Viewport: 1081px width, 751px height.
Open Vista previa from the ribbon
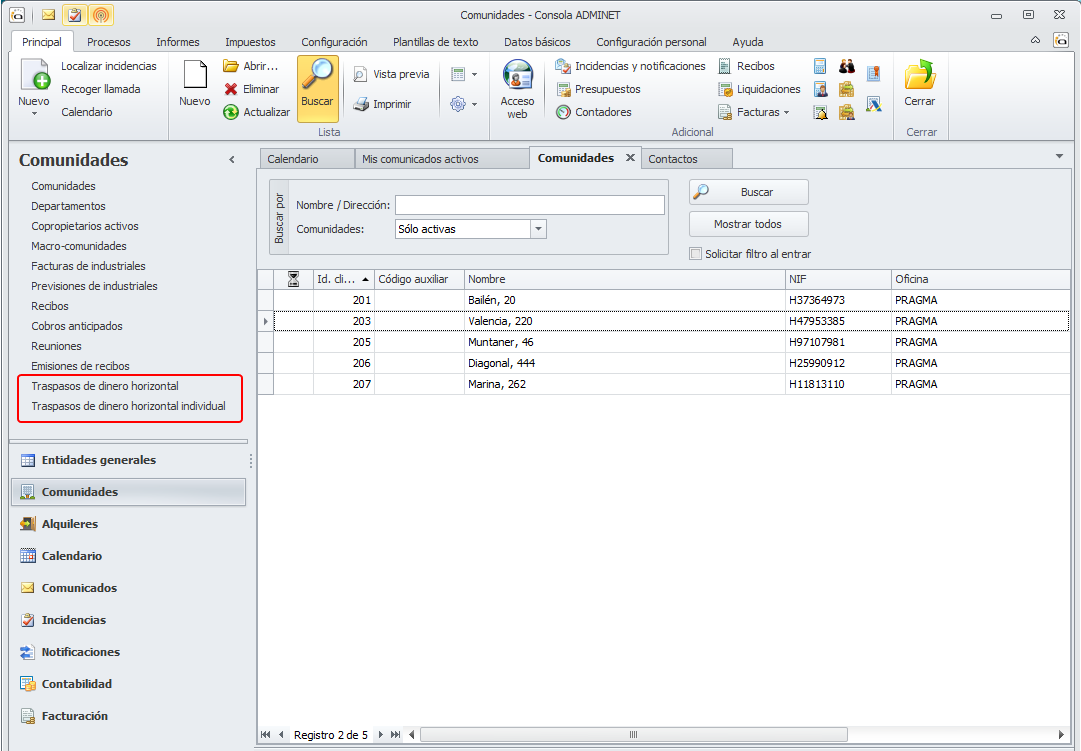[361, 74]
